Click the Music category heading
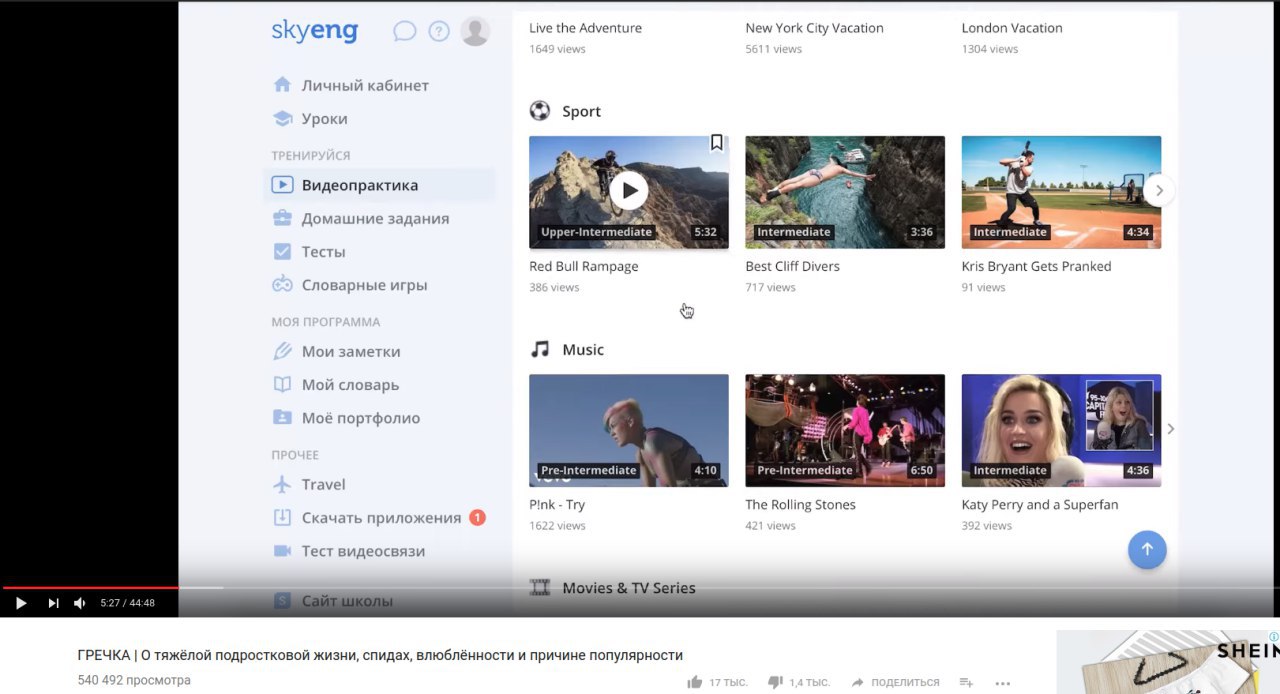 (x=583, y=349)
